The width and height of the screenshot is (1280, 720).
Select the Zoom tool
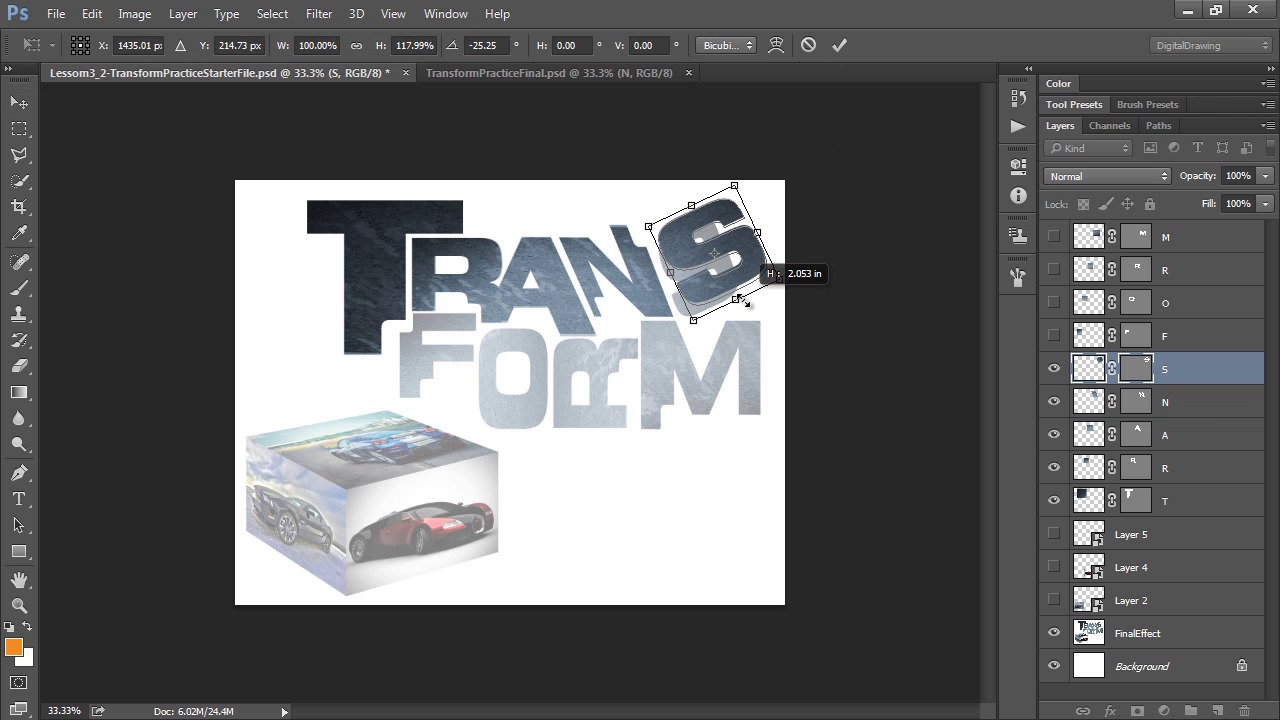coord(19,606)
